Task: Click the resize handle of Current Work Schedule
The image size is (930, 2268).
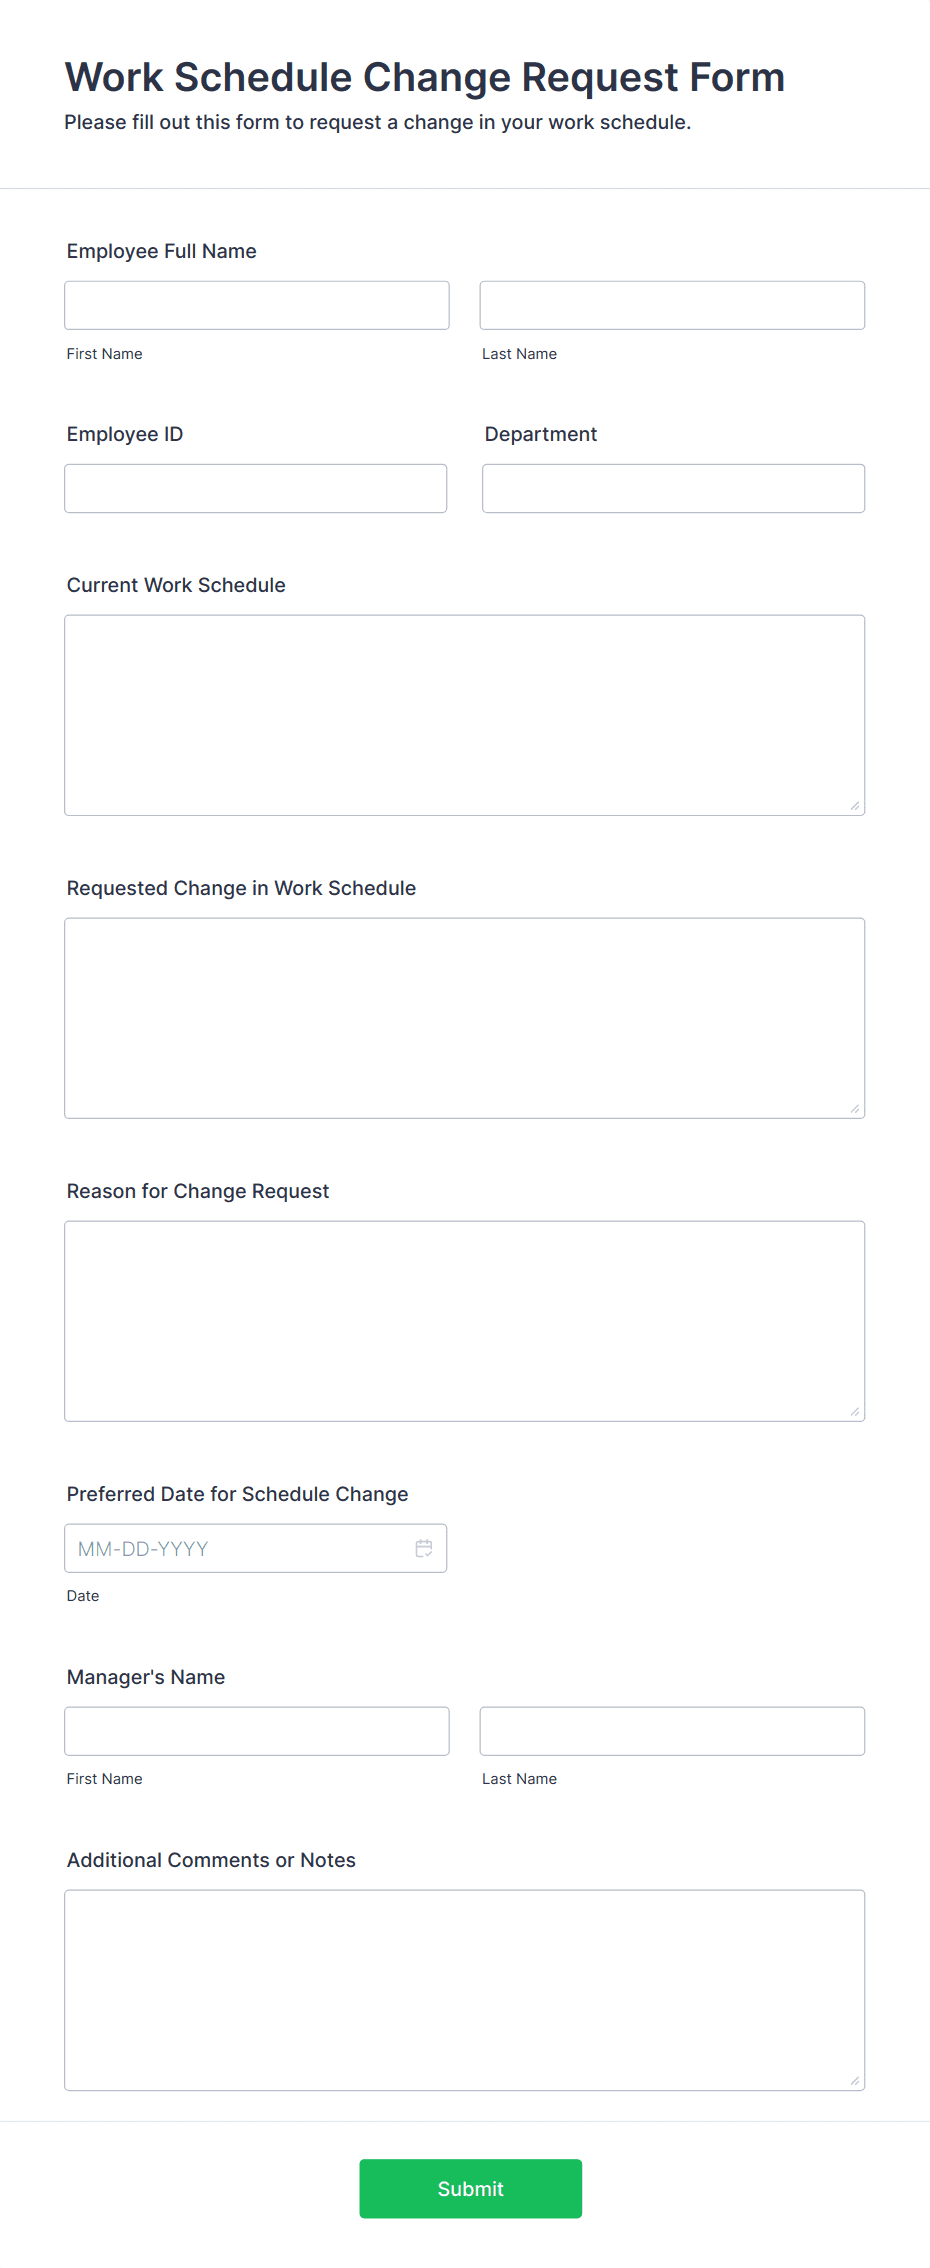Action: point(855,805)
